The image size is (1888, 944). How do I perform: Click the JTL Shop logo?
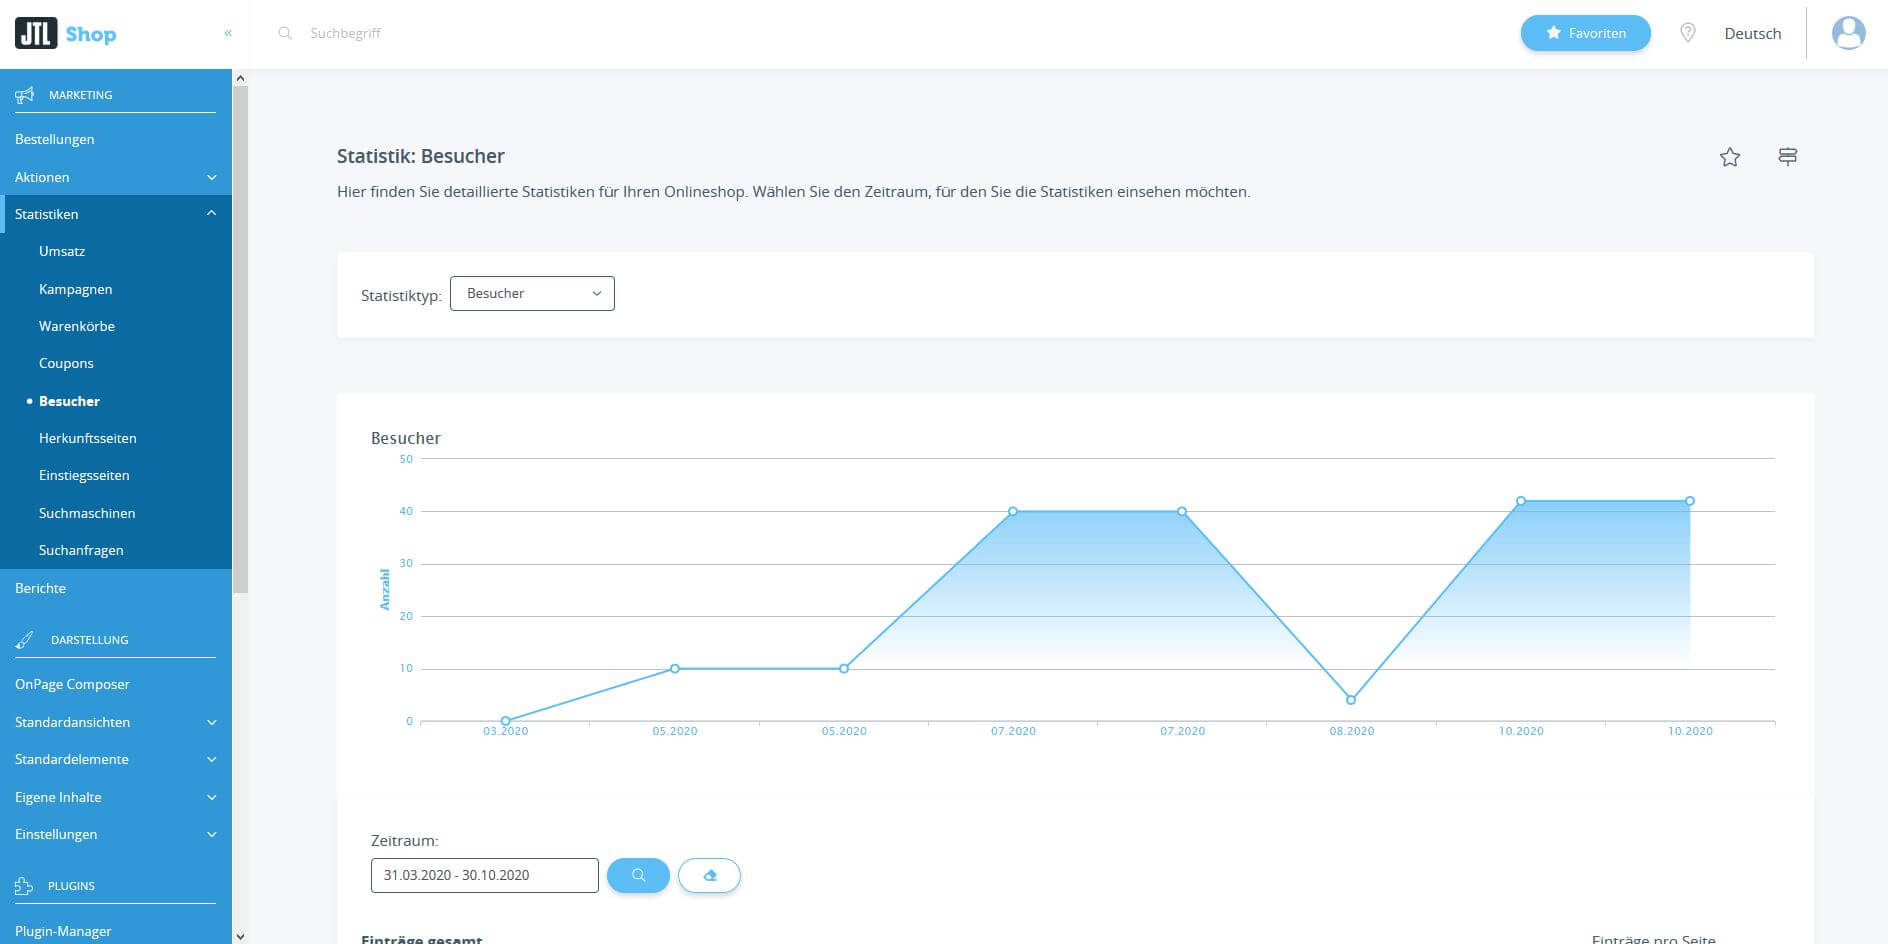tap(66, 34)
